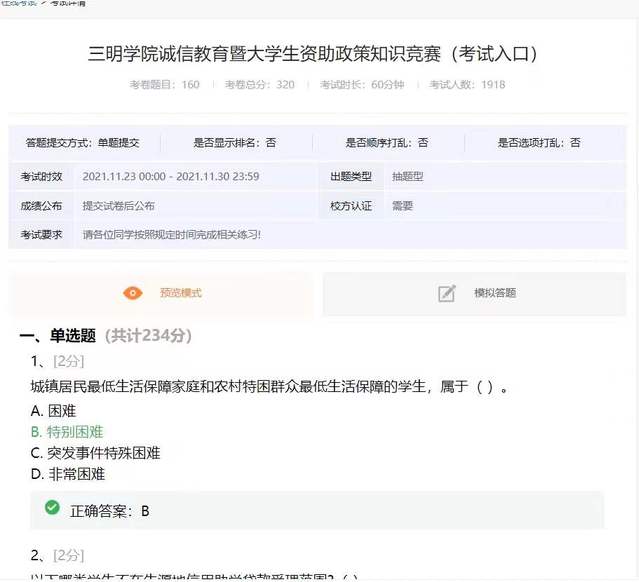
Task: Pick answer option D. 非常困难
Action: [x=67, y=474]
